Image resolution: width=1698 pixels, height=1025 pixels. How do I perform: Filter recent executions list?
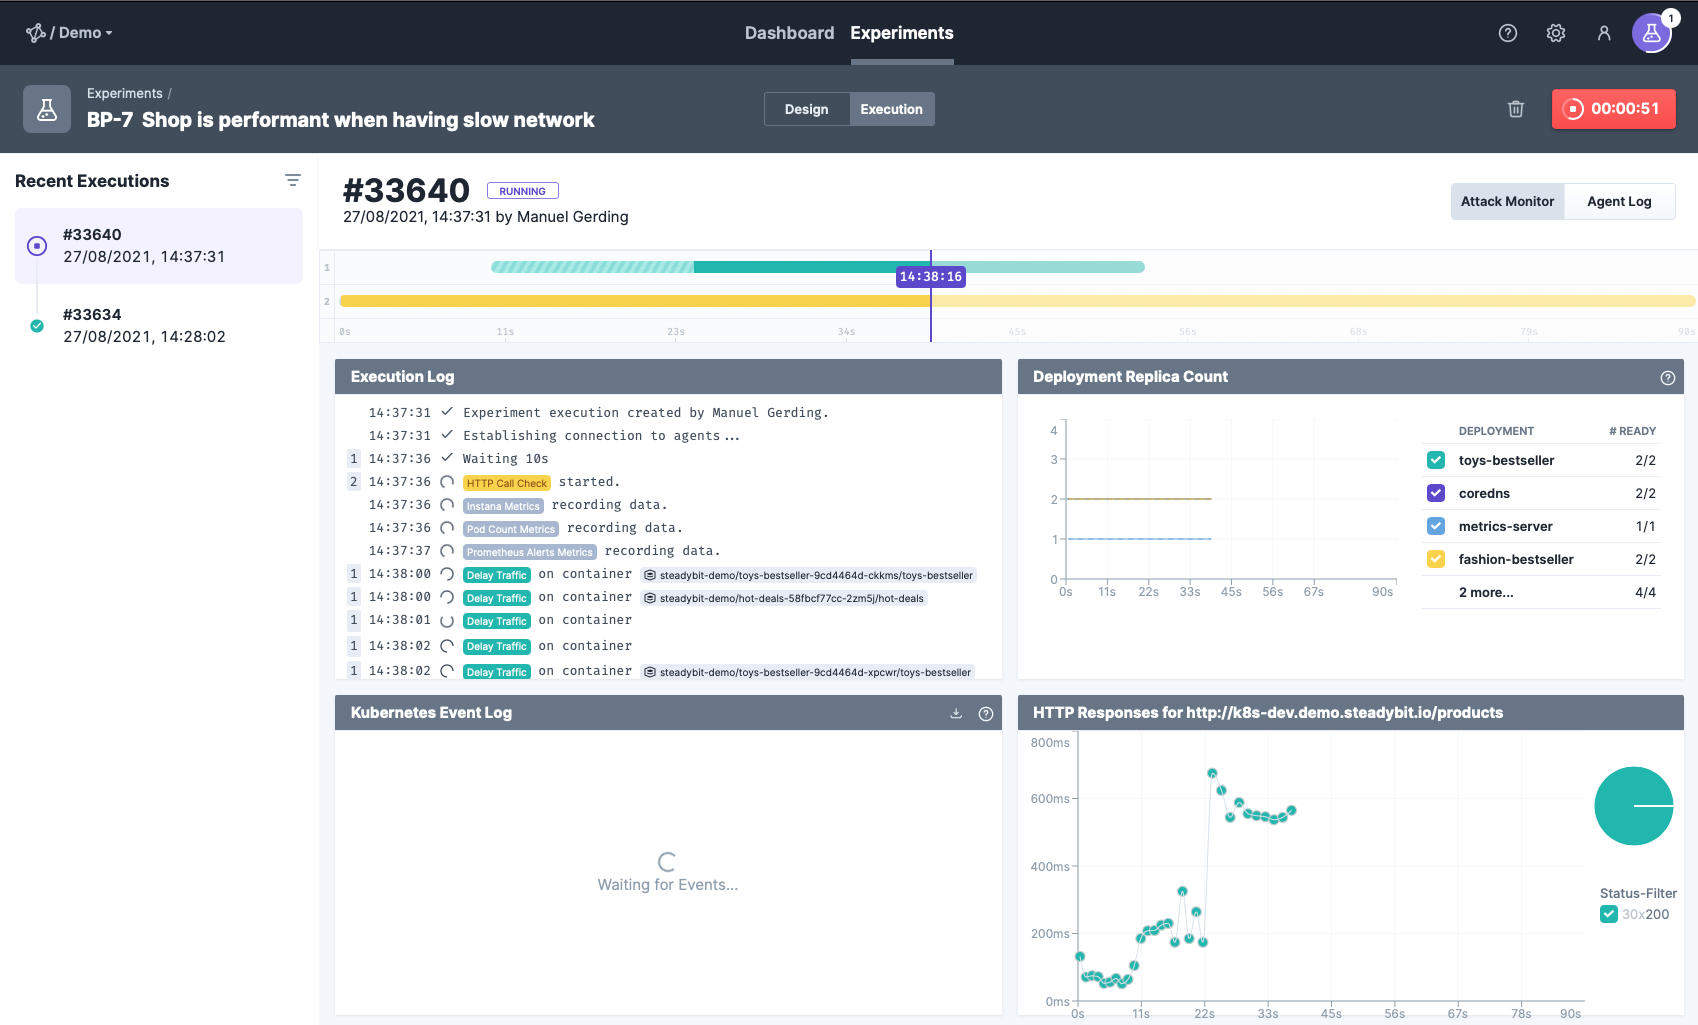pos(292,180)
